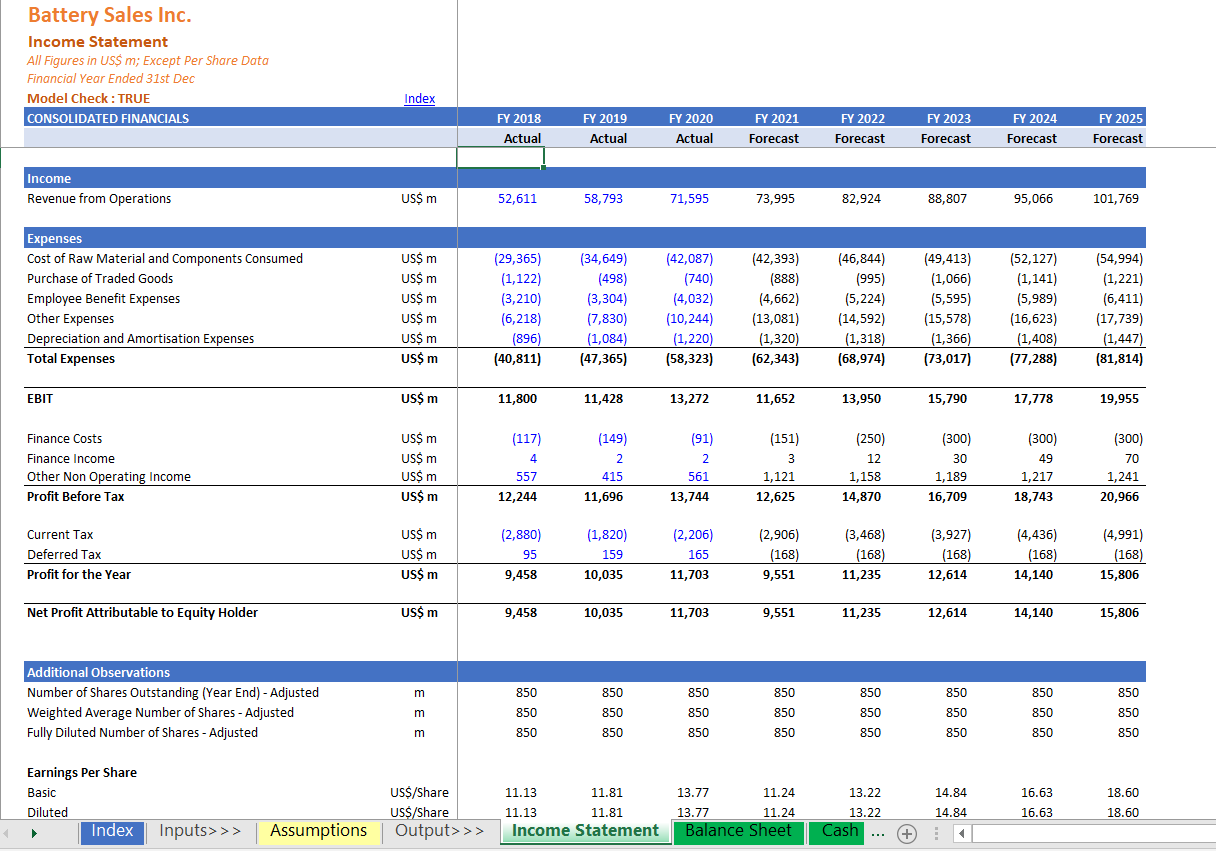
Task: Switch to the Inputs>>> sheet tab
Action: (x=200, y=831)
